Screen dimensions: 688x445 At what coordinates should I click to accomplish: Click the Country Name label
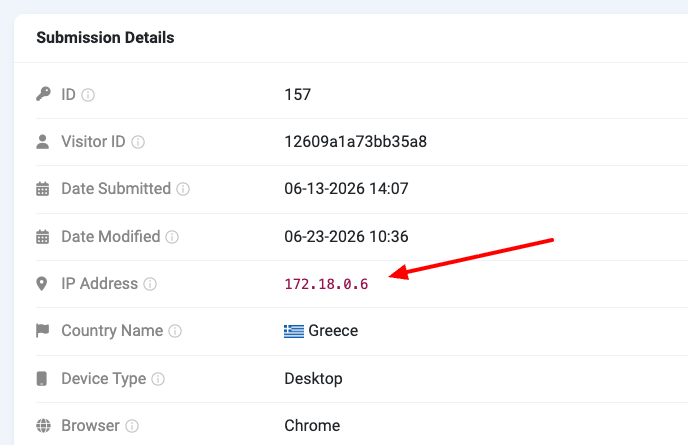(112, 330)
